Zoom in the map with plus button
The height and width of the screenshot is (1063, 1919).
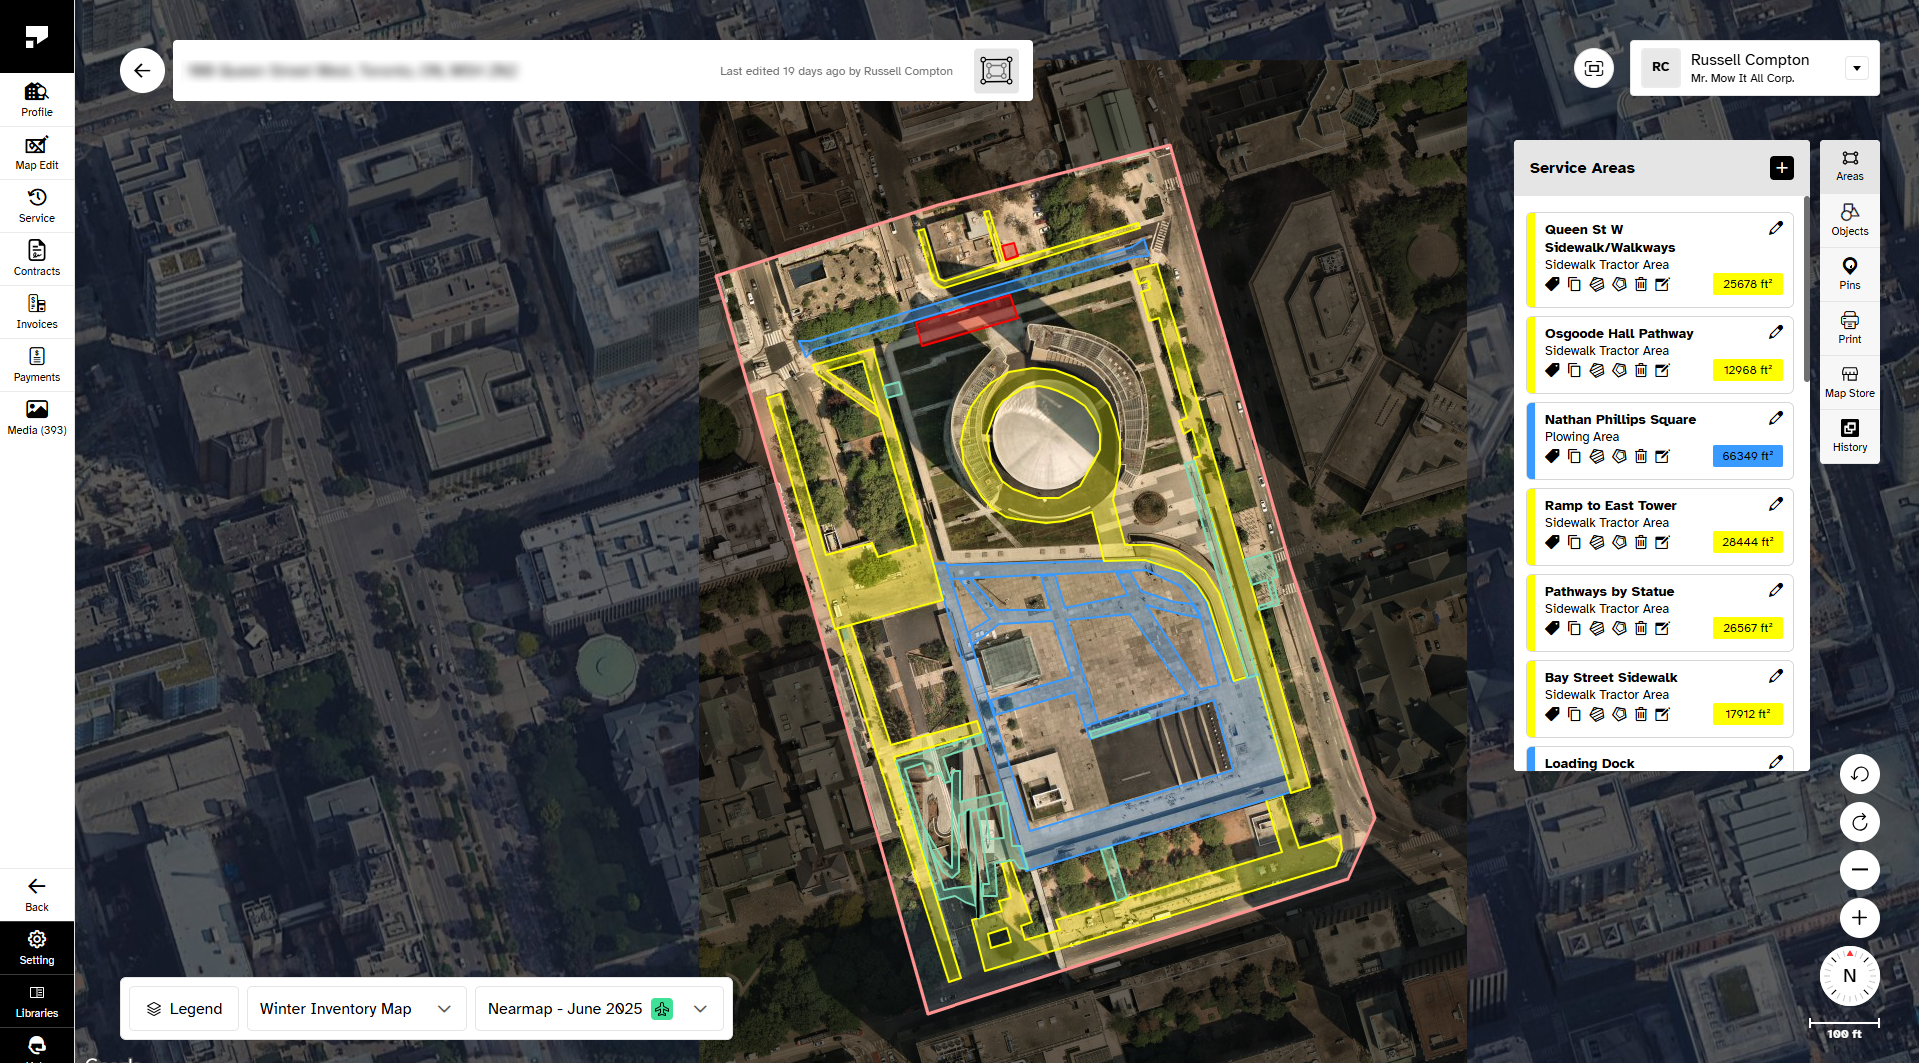click(x=1860, y=918)
